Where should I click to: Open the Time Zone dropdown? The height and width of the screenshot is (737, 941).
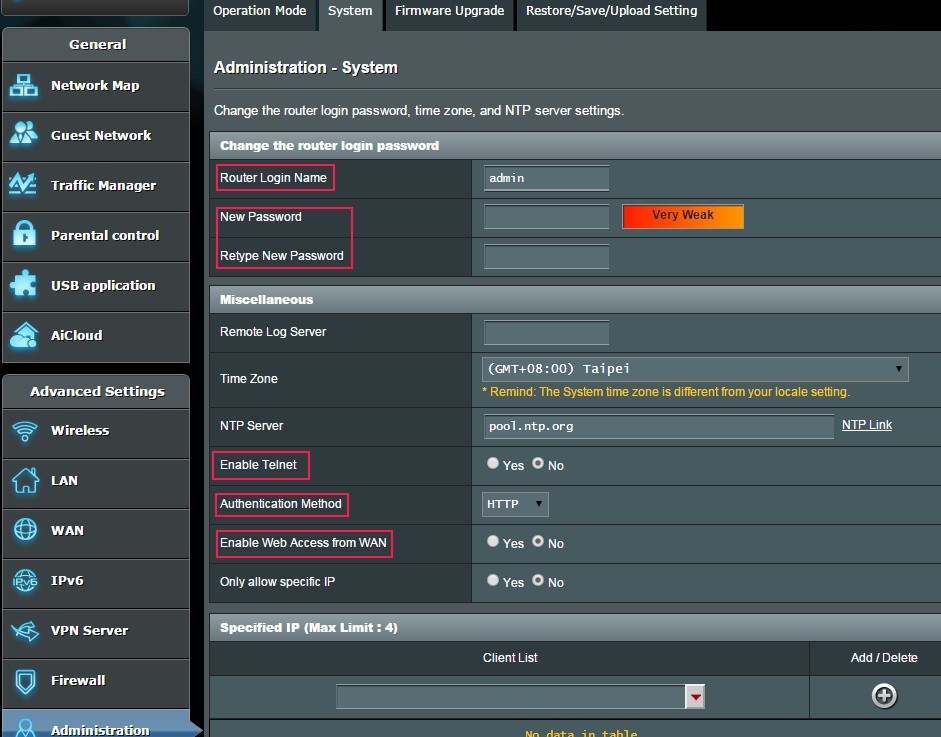(x=695, y=369)
